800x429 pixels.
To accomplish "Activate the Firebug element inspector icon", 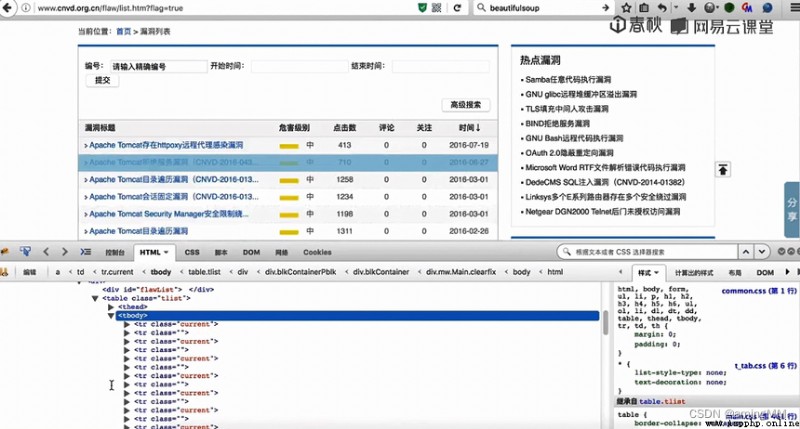I will [25, 251].
